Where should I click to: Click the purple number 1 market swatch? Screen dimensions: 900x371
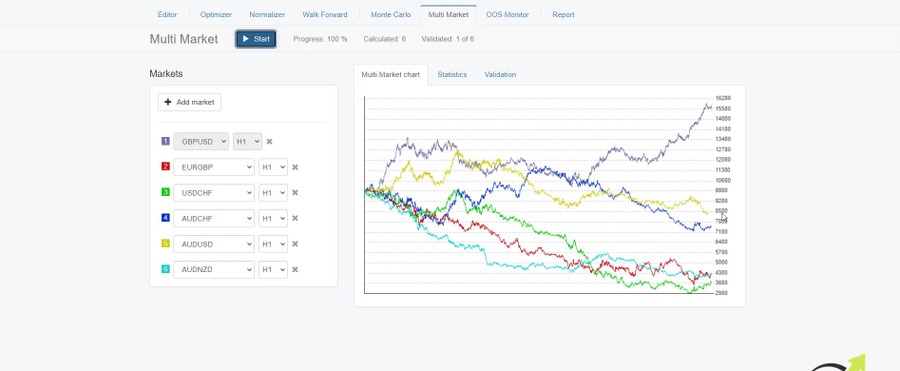tap(165, 141)
